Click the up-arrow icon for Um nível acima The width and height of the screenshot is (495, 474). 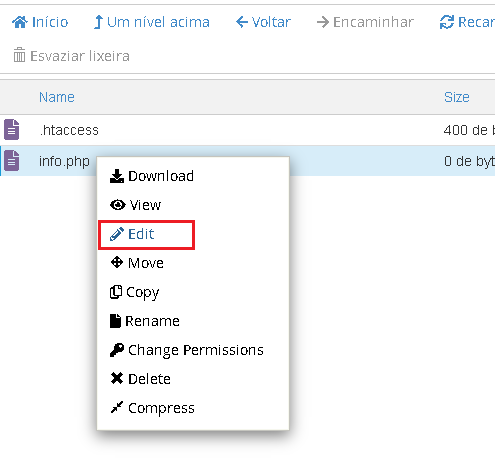click(x=98, y=22)
